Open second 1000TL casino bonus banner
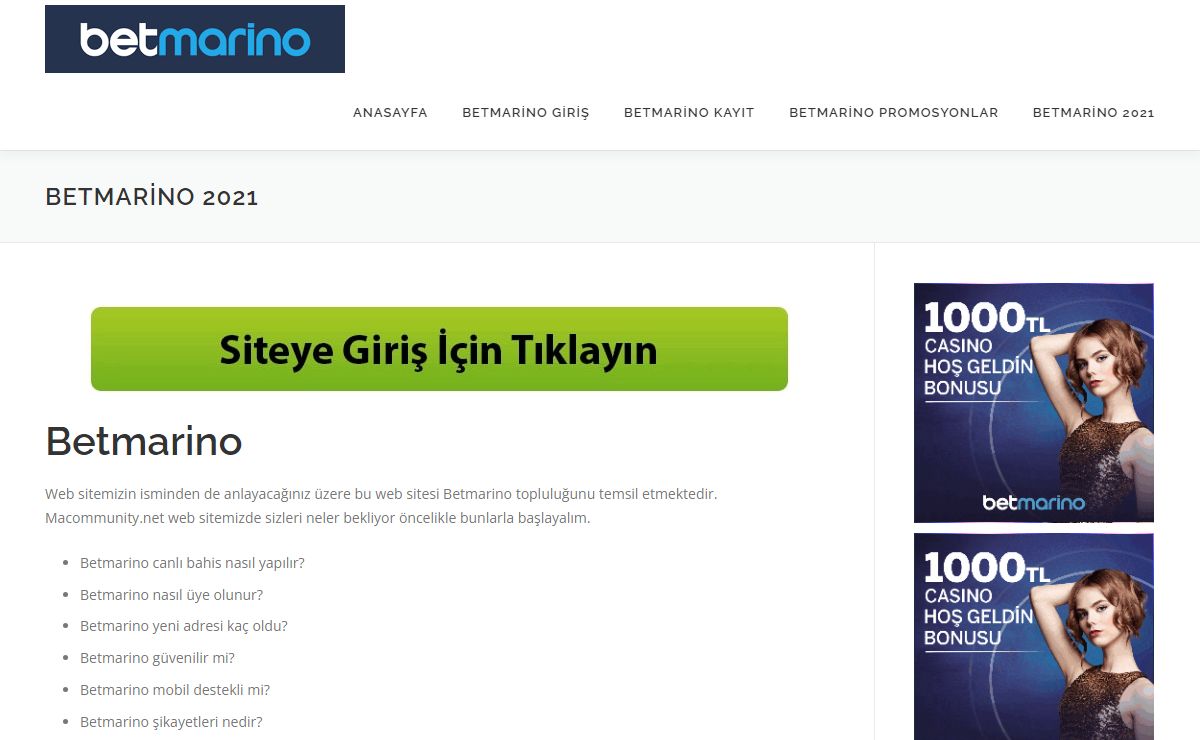 pos(1034,637)
